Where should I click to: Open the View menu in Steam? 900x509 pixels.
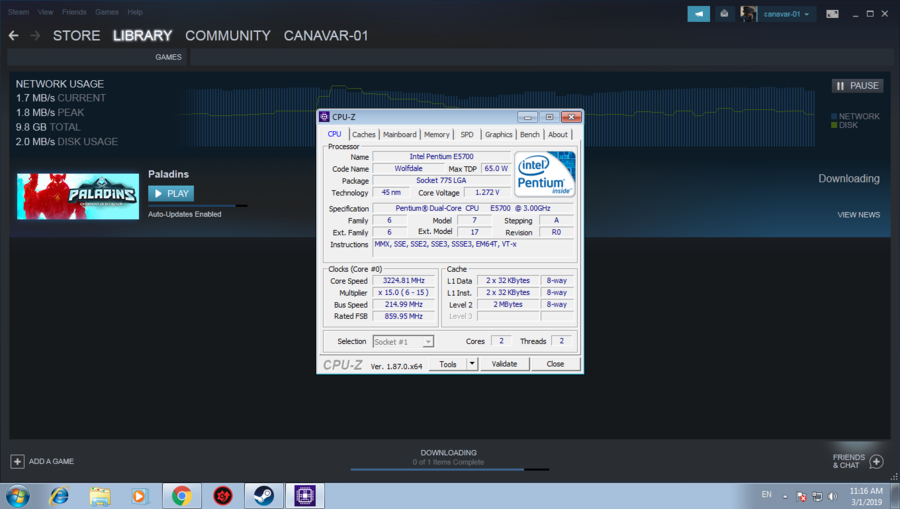tap(45, 12)
